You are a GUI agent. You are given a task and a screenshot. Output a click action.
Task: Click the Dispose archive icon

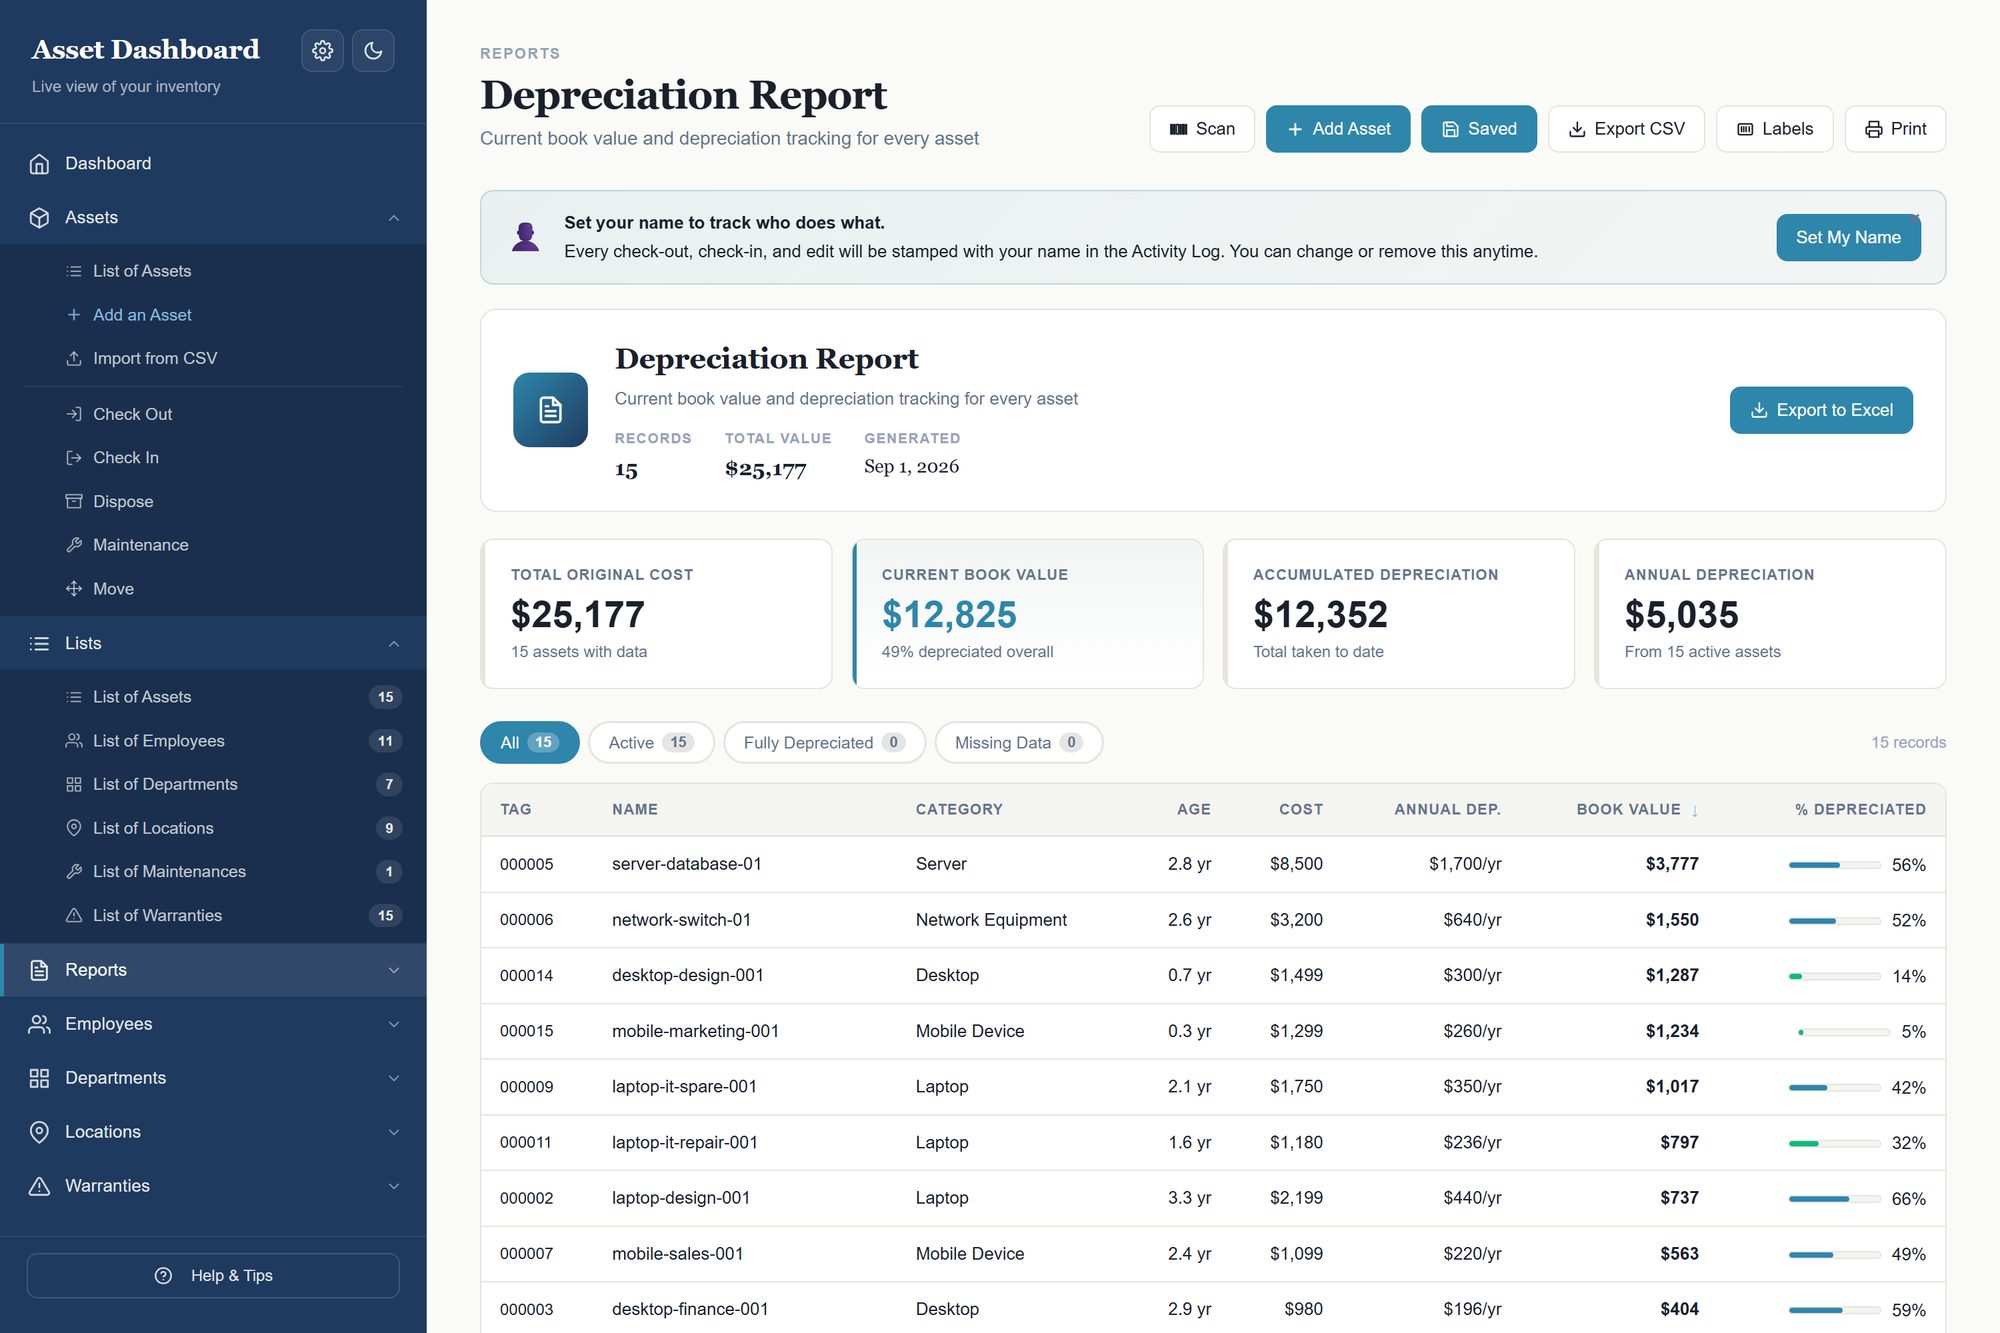(x=74, y=501)
